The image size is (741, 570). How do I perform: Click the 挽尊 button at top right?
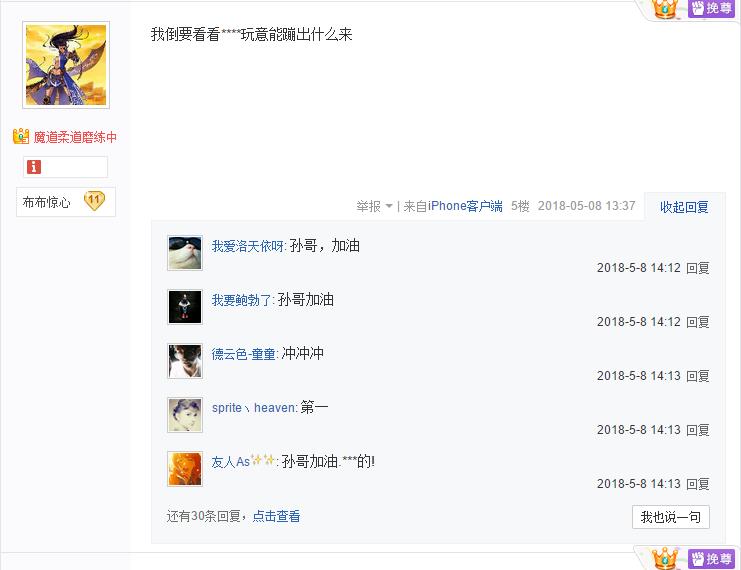point(711,8)
